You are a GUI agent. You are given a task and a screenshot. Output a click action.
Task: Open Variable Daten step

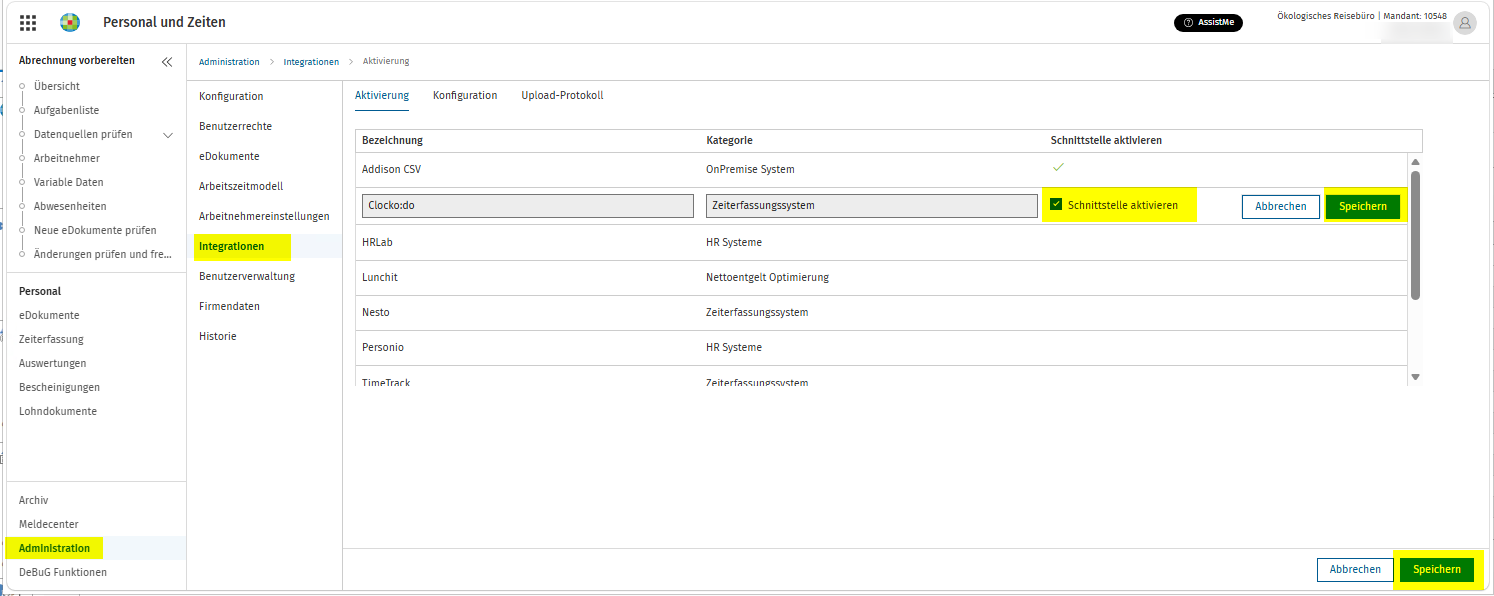[x=69, y=182]
